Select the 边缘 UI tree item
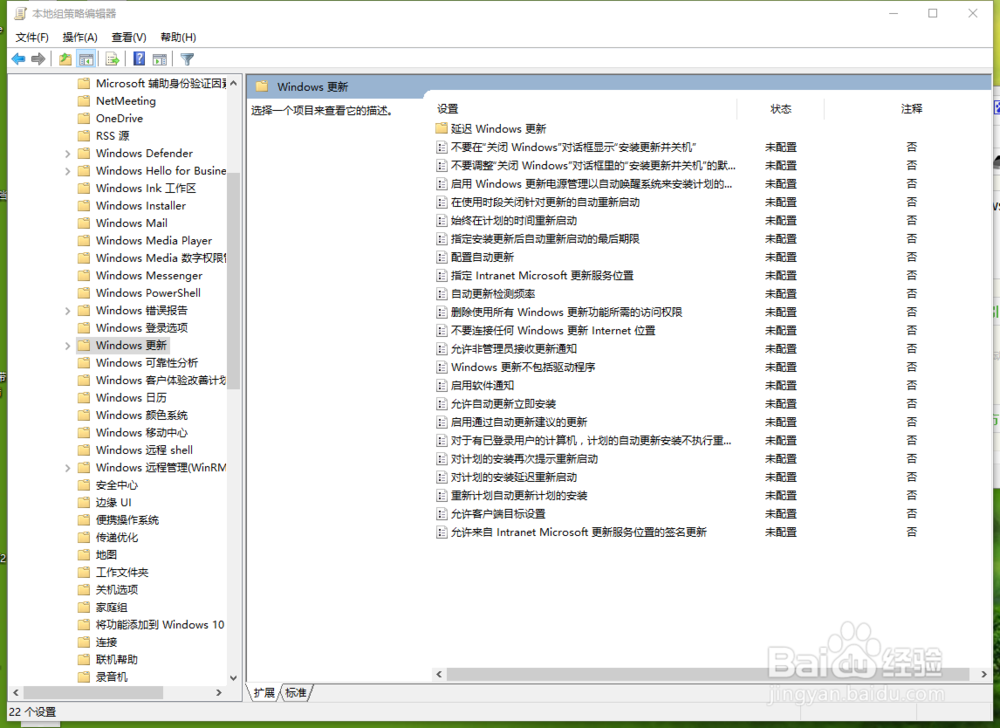 point(114,503)
